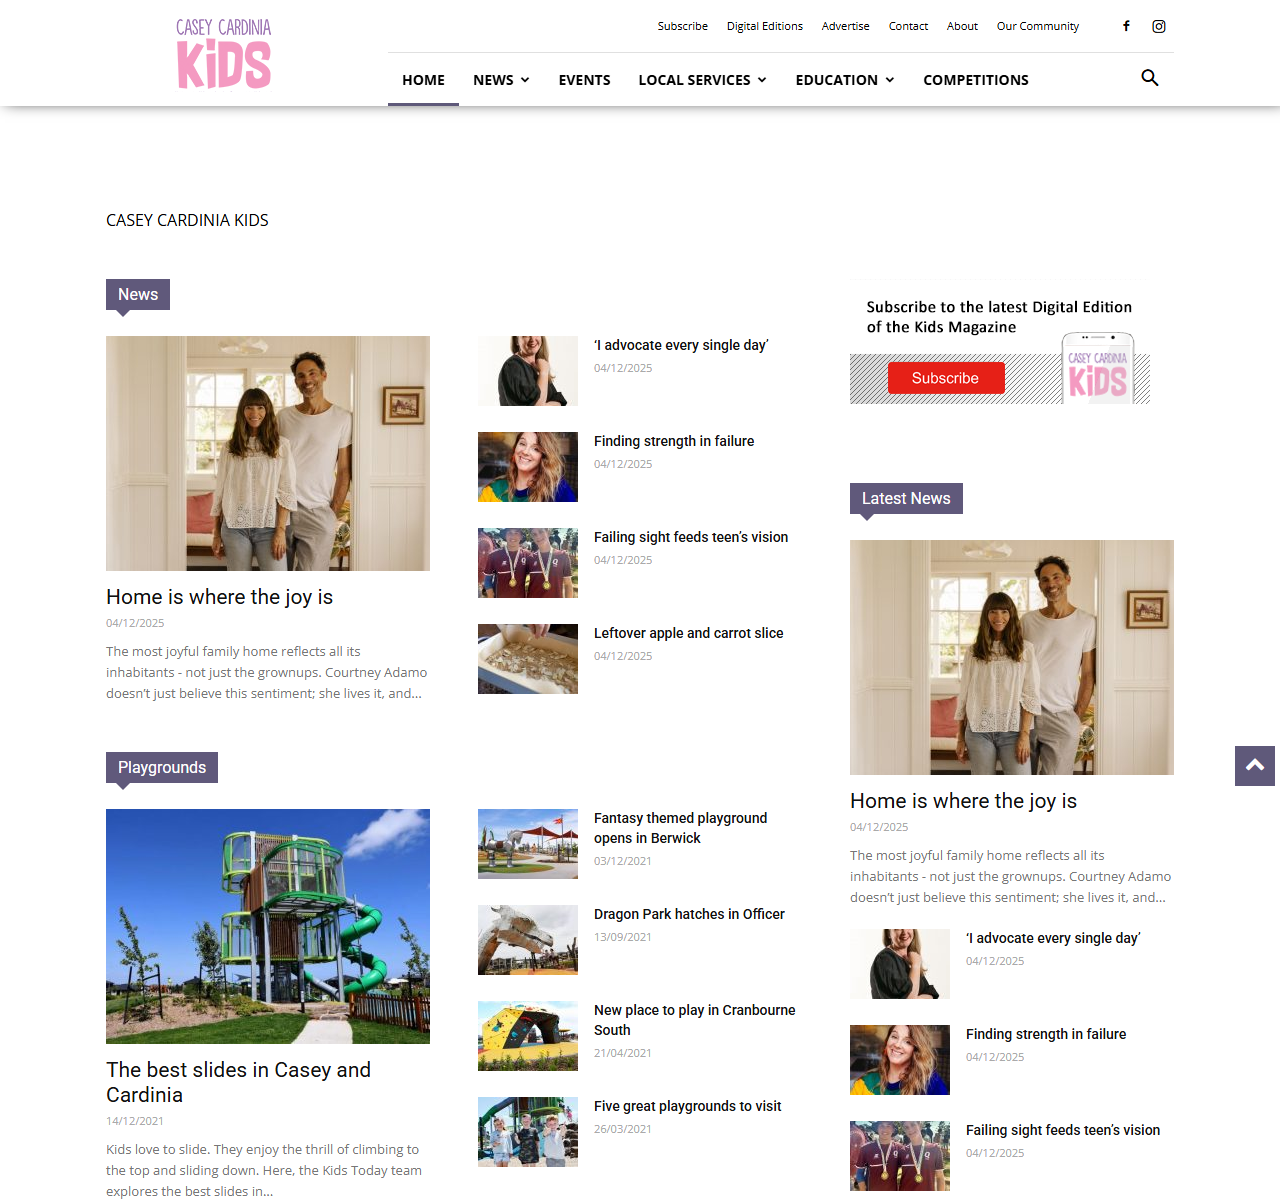Open the Digital Editions link
This screenshot has width=1280, height=1200.
tap(765, 26)
